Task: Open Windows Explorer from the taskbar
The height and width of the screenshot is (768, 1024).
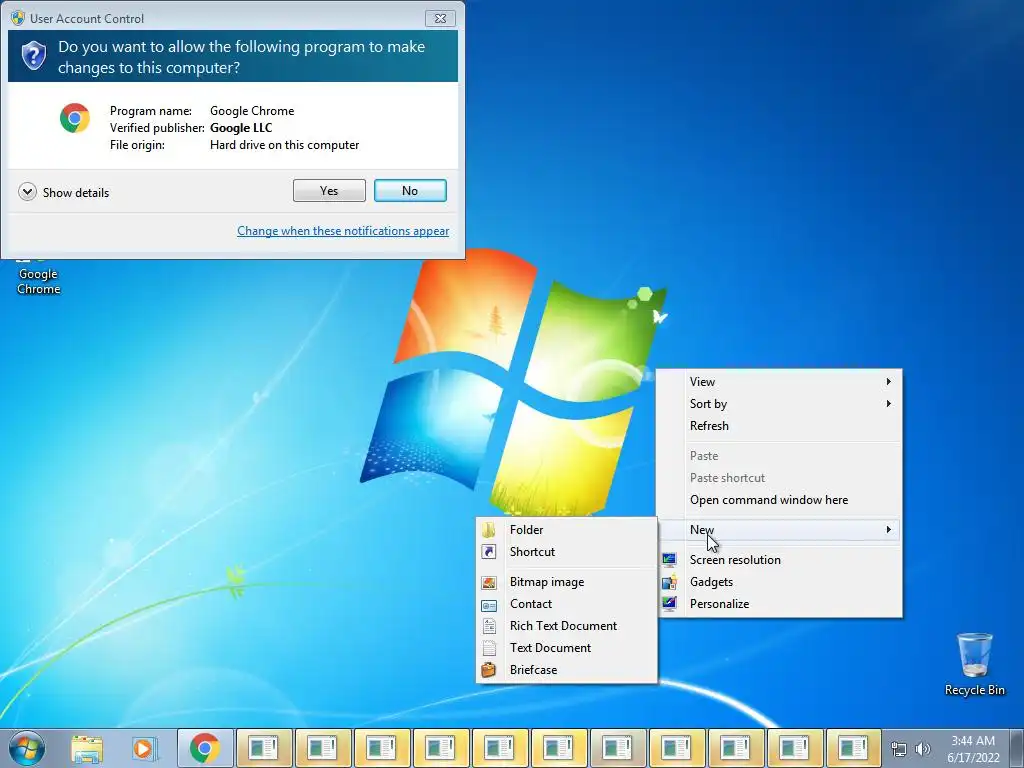Action: pyautogui.click(x=87, y=748)
